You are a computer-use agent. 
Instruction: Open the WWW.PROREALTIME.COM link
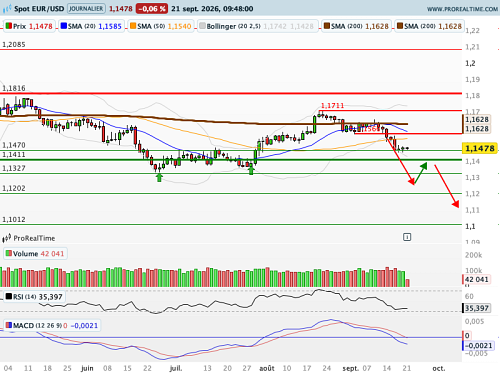[462, 9]
